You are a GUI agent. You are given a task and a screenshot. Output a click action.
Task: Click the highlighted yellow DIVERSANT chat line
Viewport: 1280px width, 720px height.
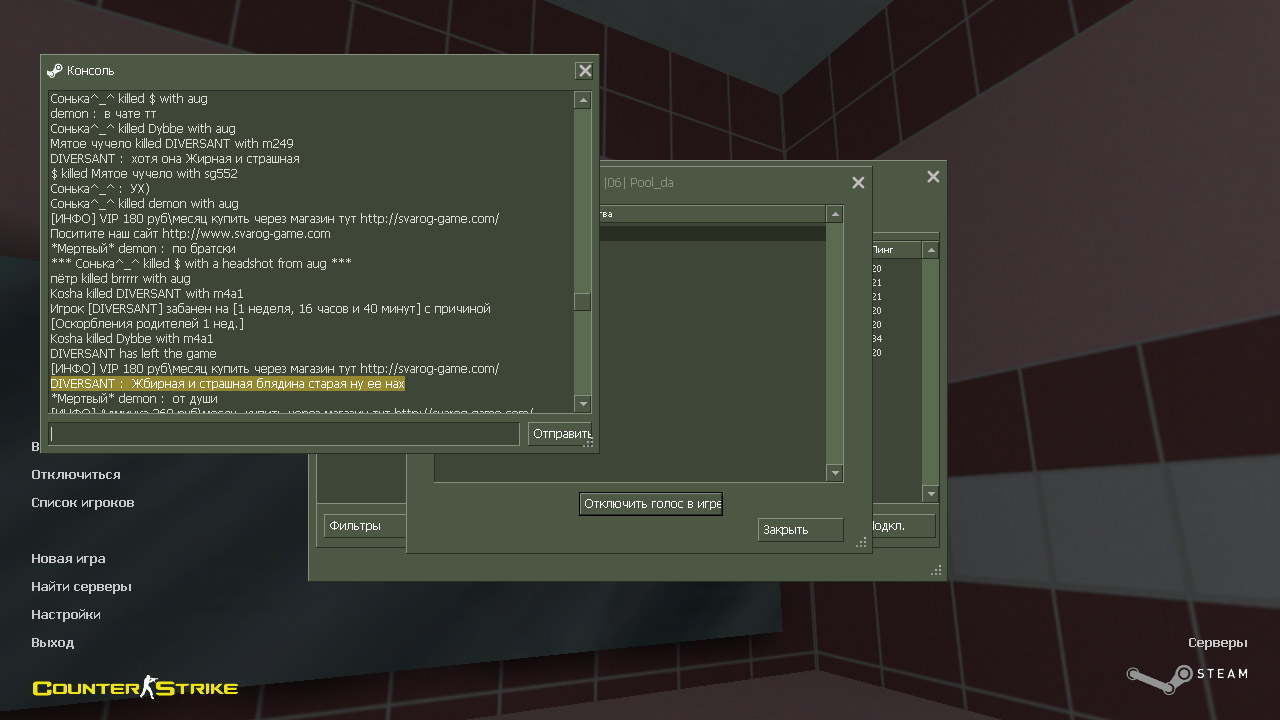(228, 384)
